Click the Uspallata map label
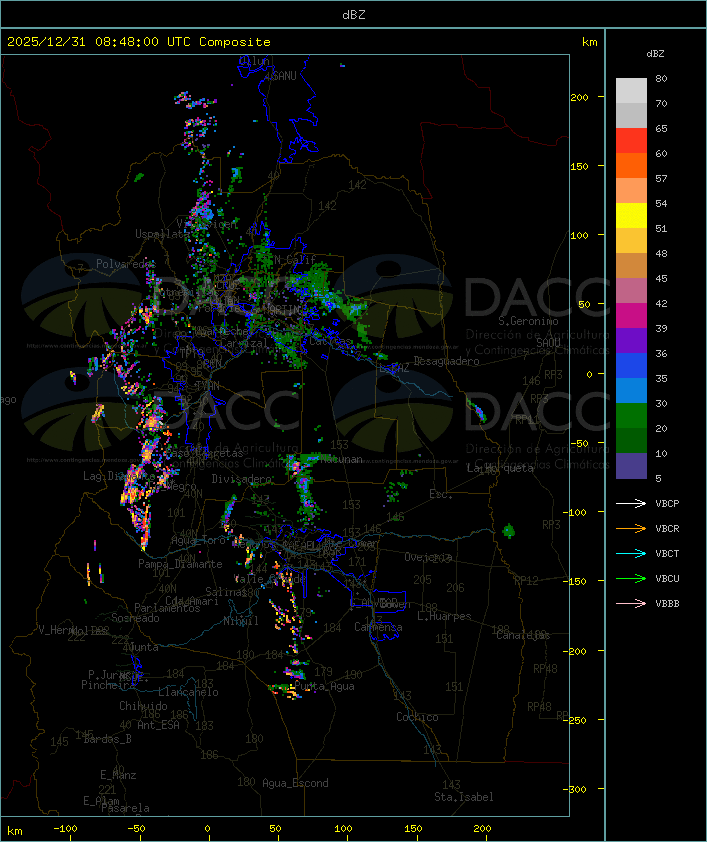The image size is (707, 842). pos(163,234)
